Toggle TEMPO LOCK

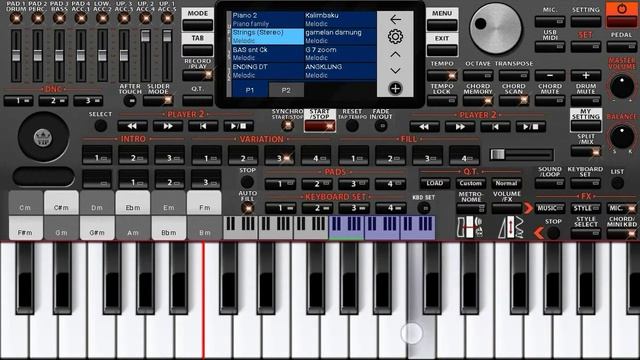coord(442,100)
